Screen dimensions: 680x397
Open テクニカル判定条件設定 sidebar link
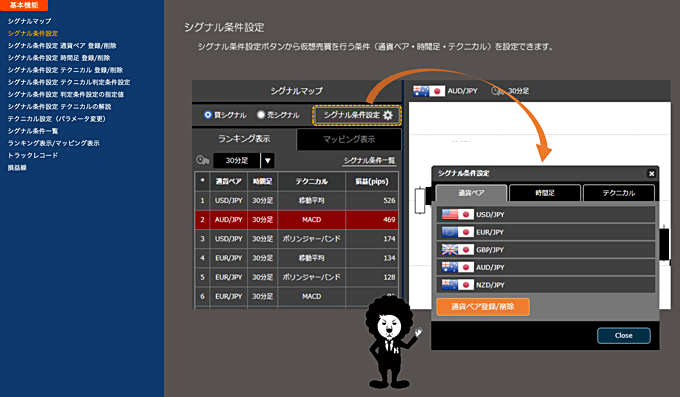[x=69, y=82]
